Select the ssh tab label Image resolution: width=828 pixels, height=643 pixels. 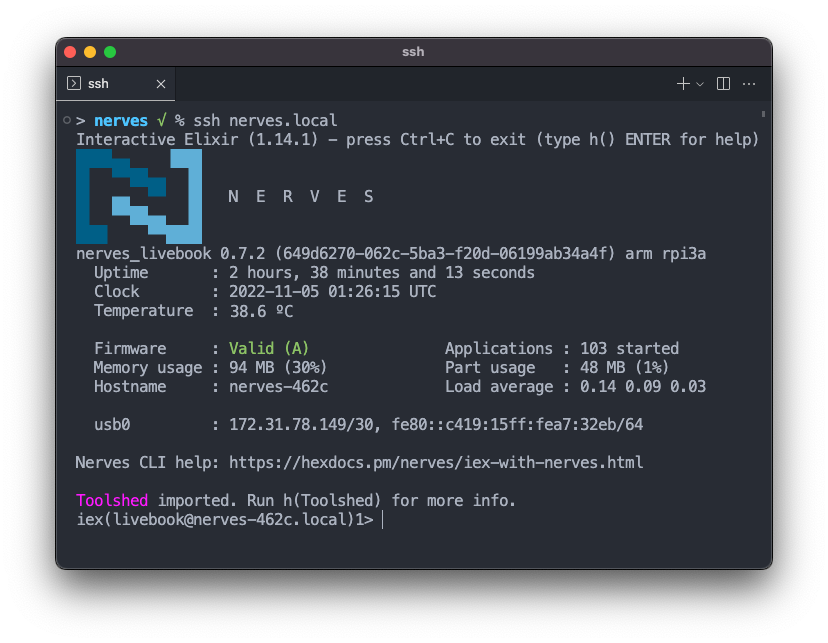[x=98, y=84]
